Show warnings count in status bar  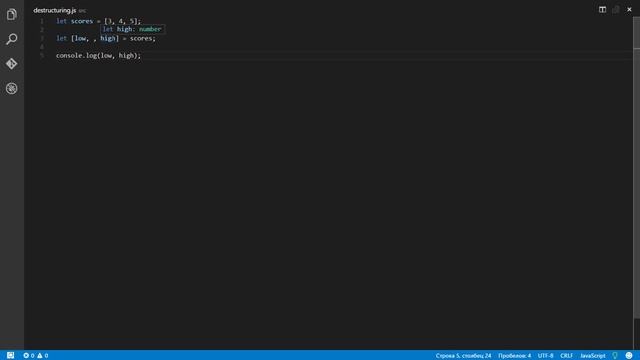click(43, 356)
